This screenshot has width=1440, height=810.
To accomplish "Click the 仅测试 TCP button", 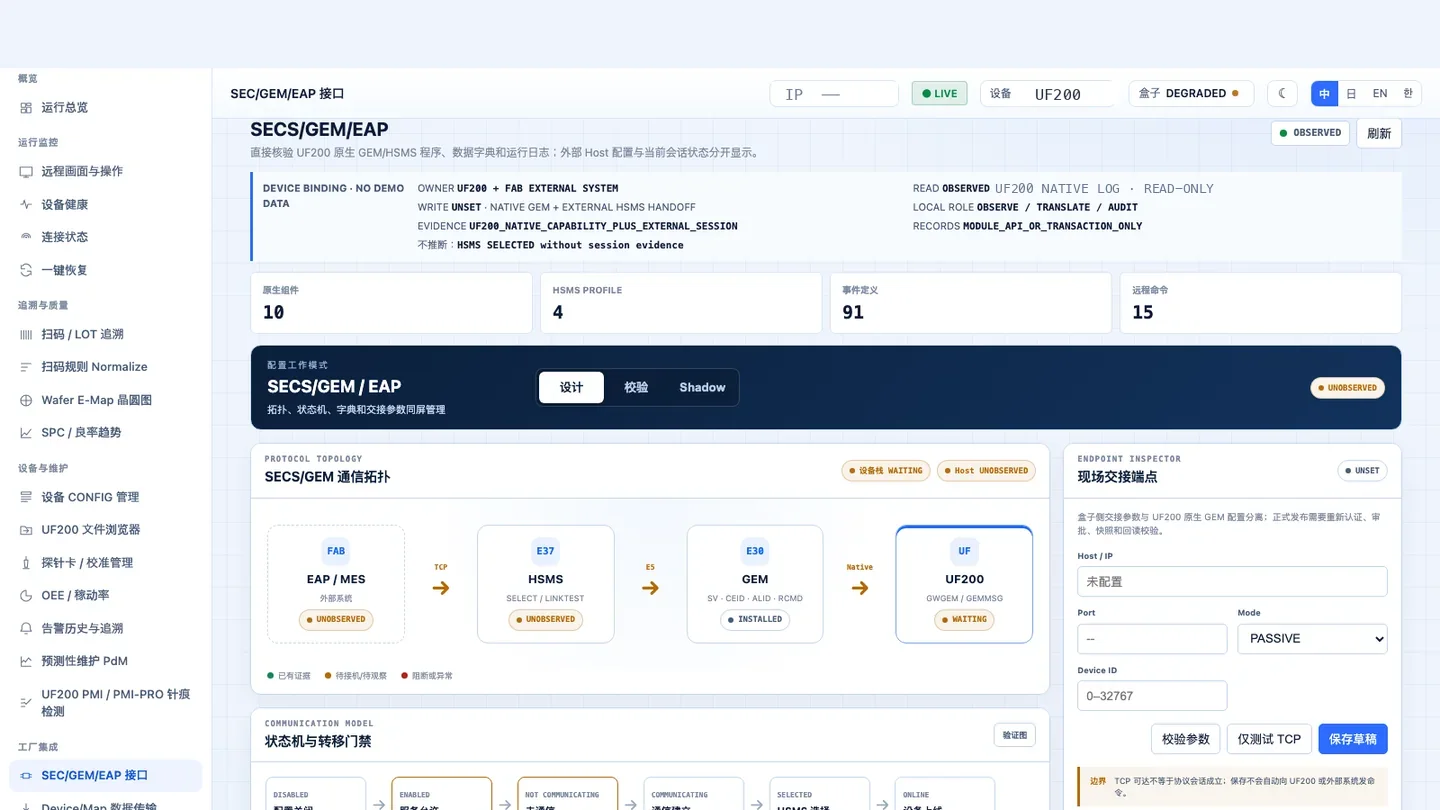I will pyautogui.click(x=1269, y=739).
